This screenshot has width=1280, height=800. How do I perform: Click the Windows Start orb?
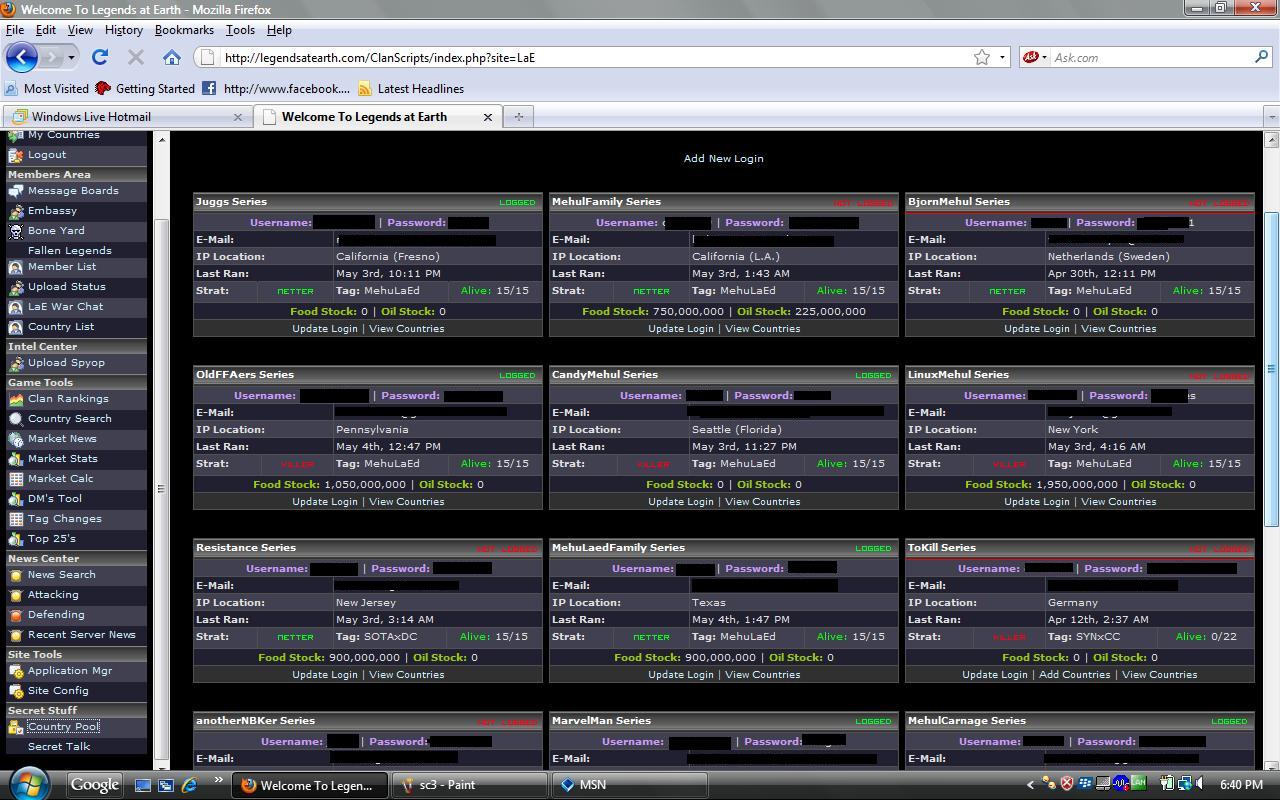tap(28, 783)
